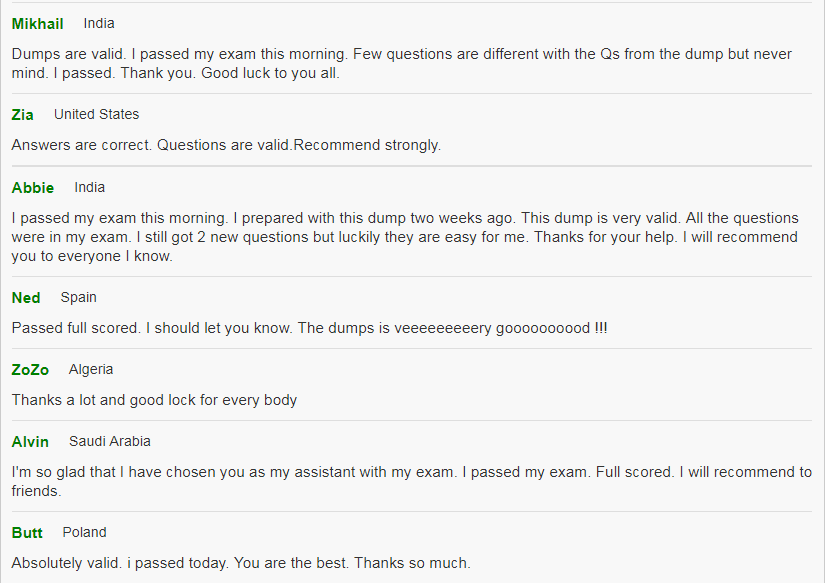Click the reviewer name ZoZo
The image size is (826, 583).
coord(30,370)
